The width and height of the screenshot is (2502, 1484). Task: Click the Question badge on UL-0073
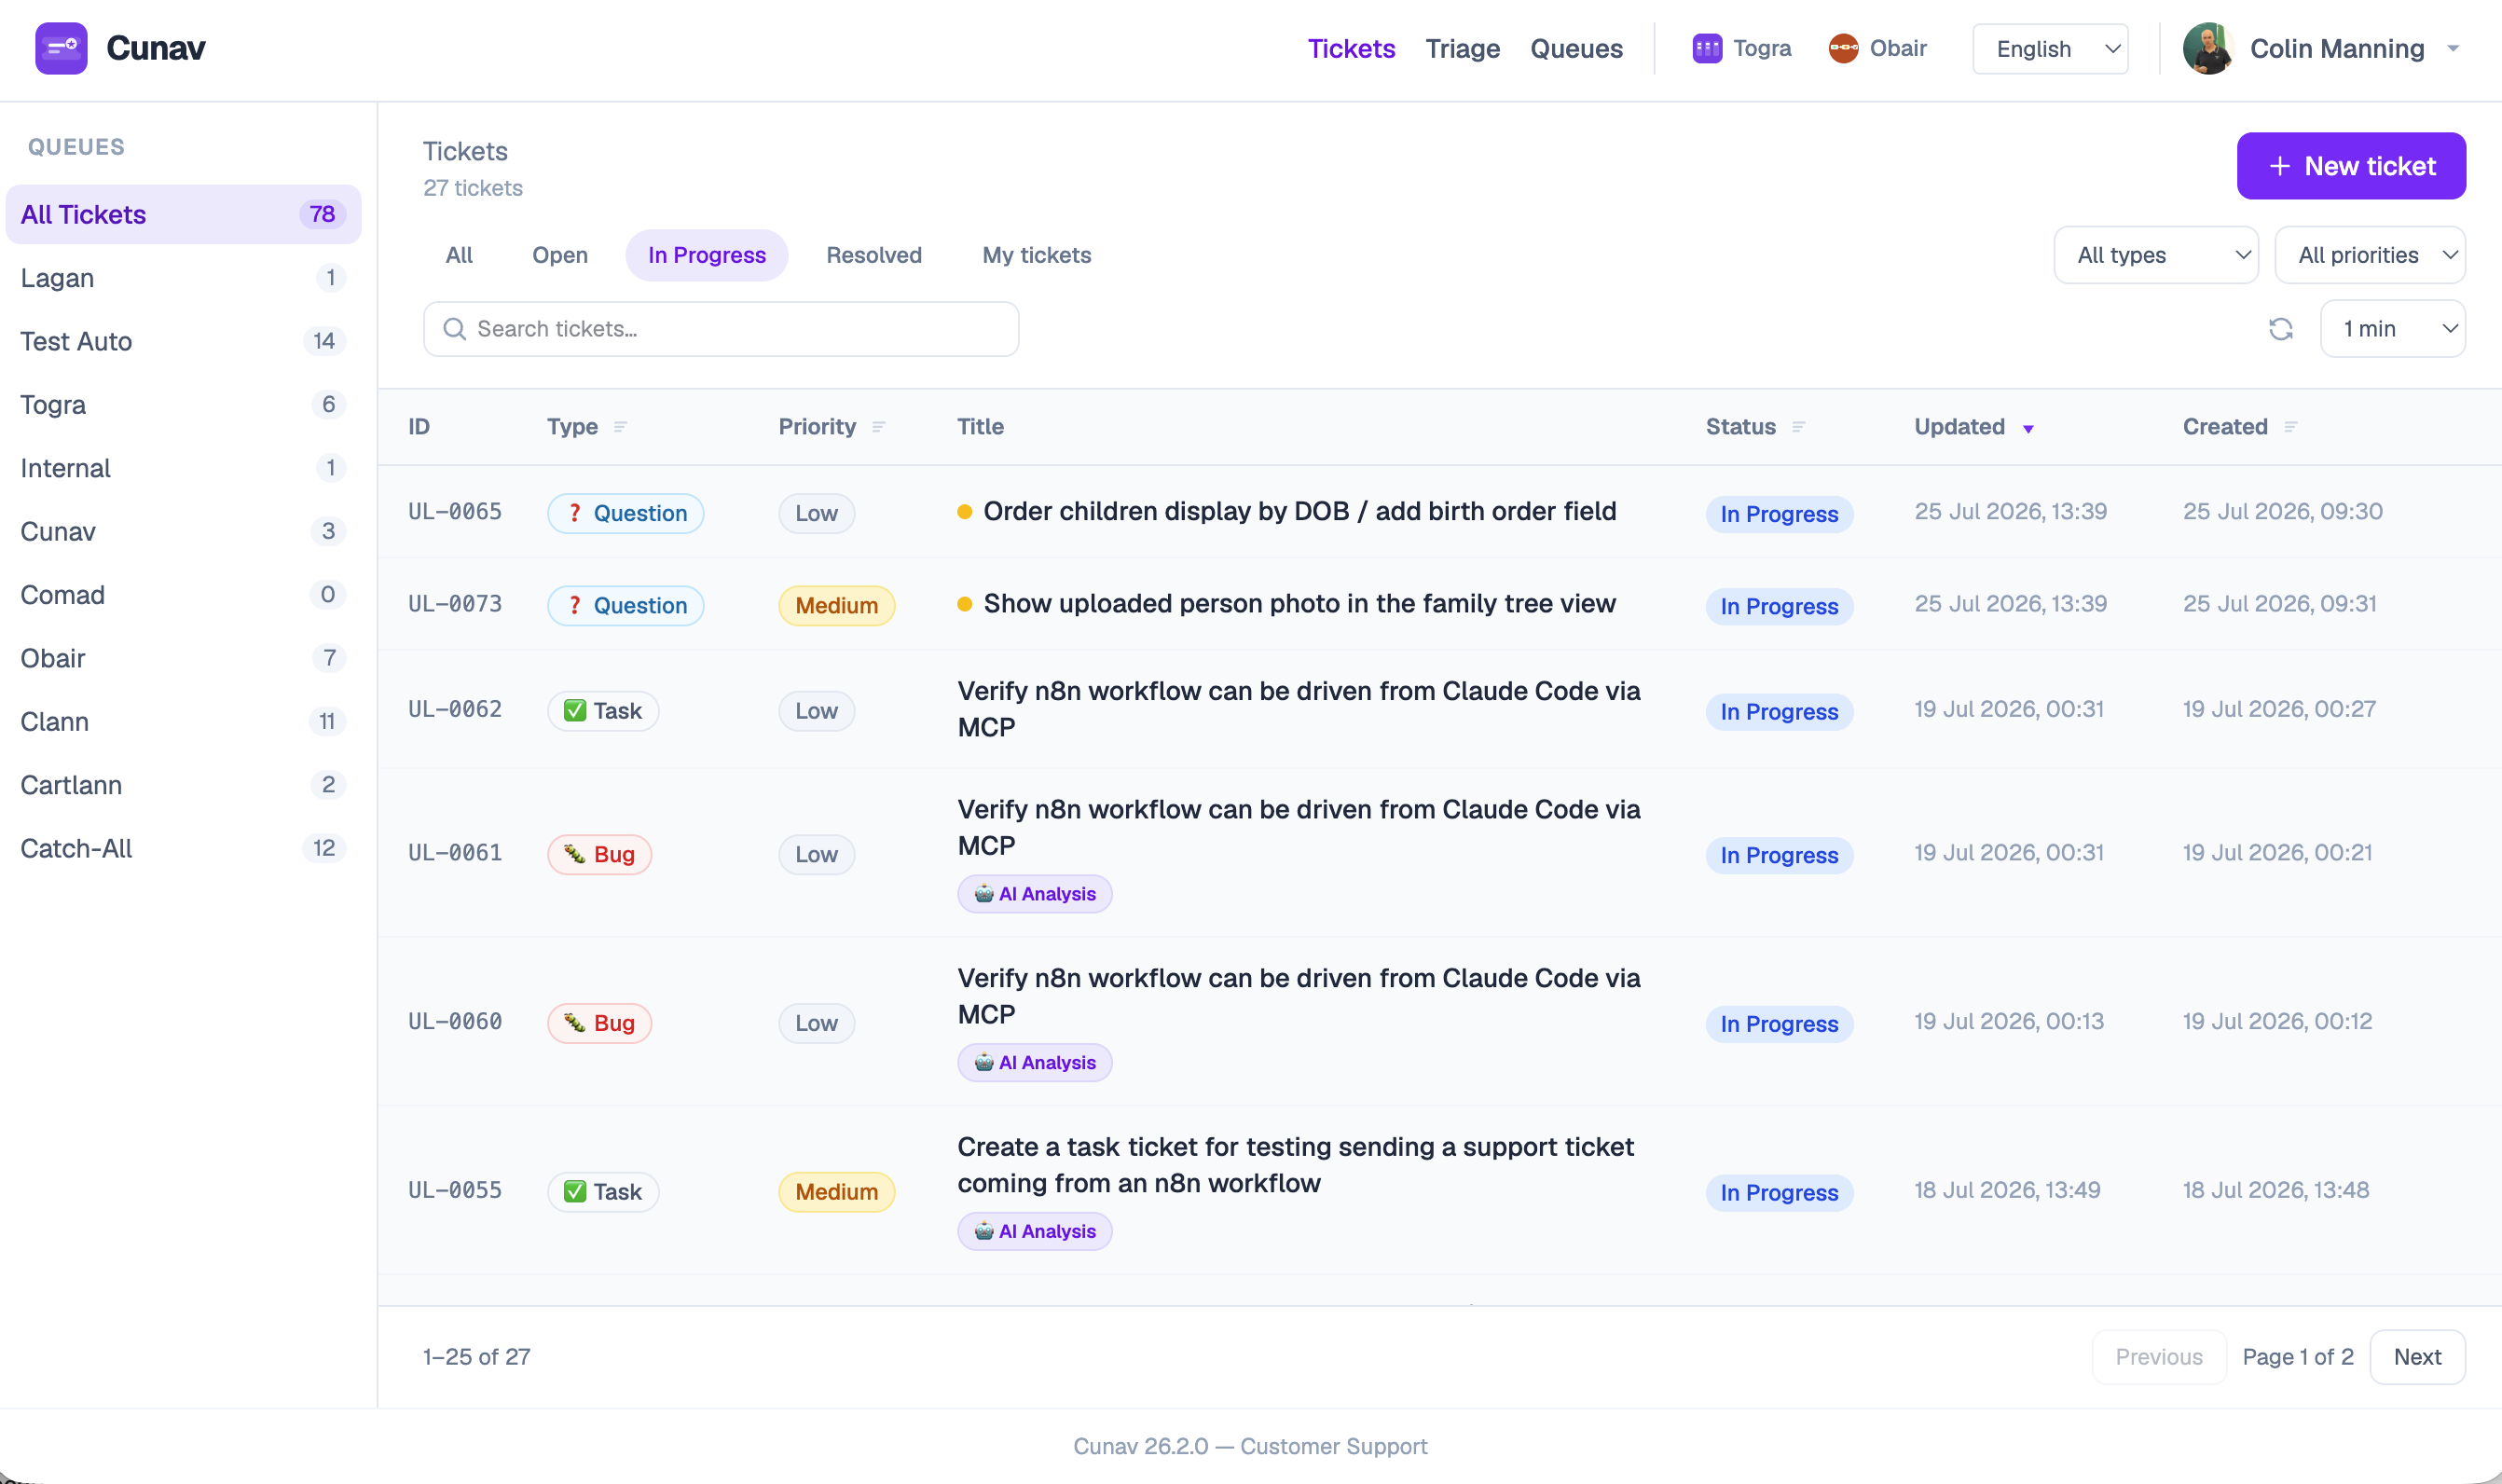(x=625, y=605)
